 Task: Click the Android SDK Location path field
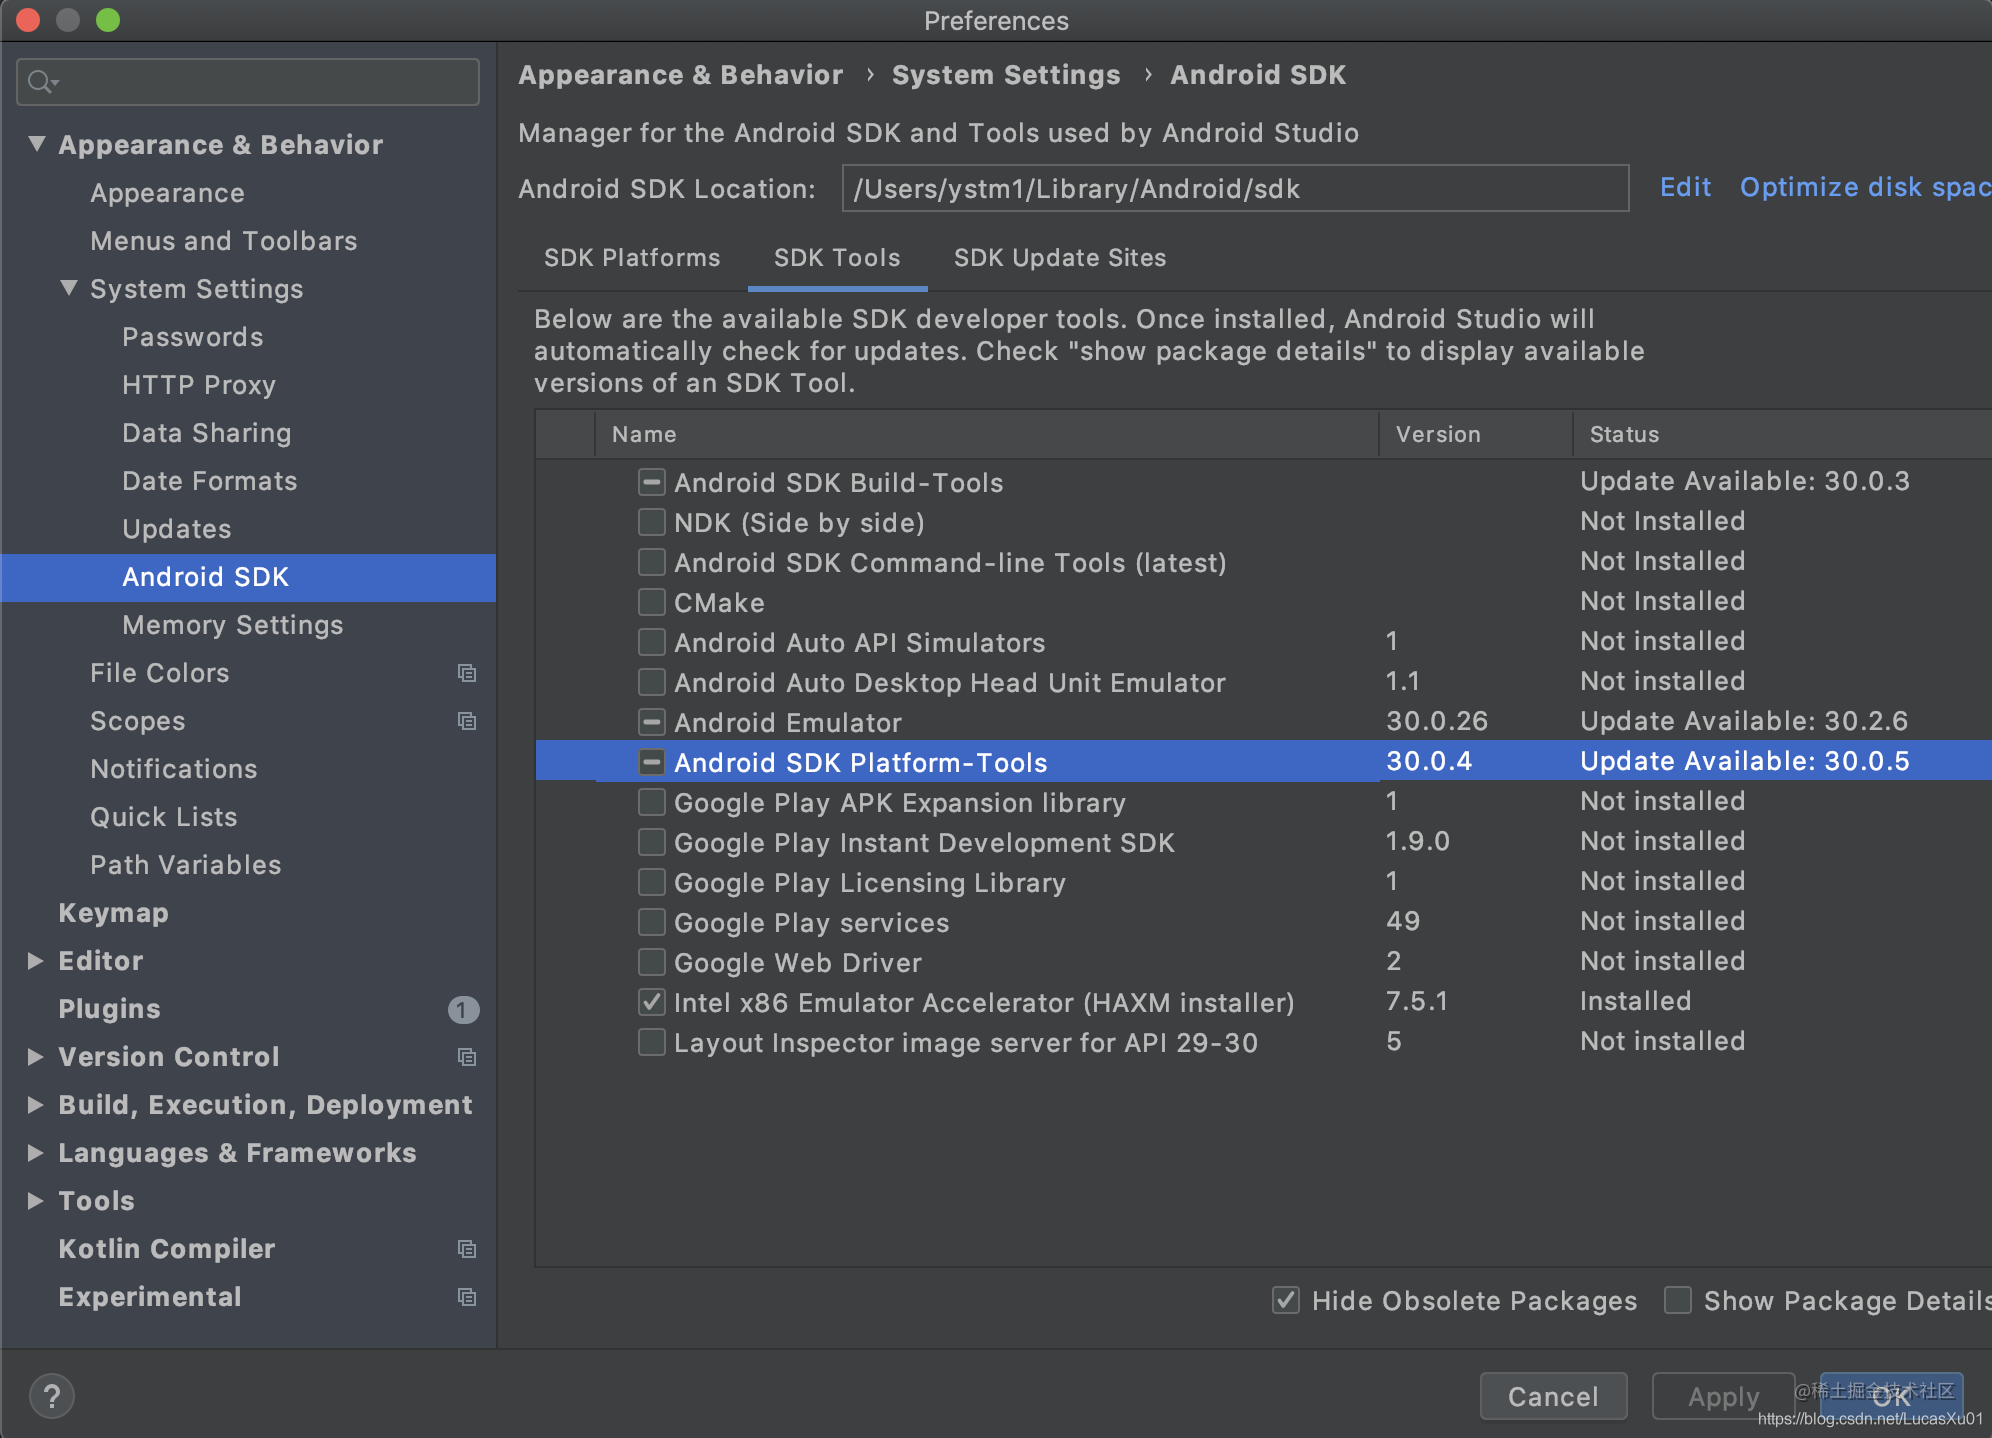point(1235,189)
